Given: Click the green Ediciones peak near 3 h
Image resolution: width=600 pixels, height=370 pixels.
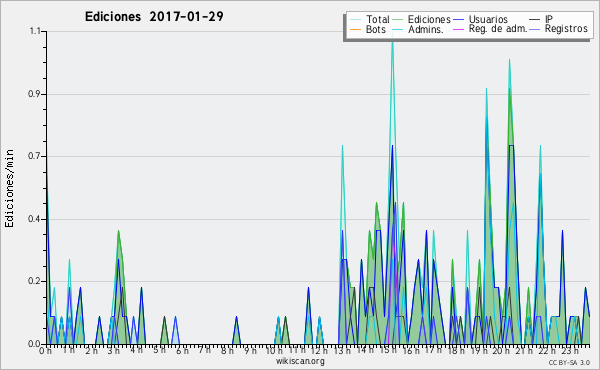Looking at the screenshot, I should click(119, 231).
